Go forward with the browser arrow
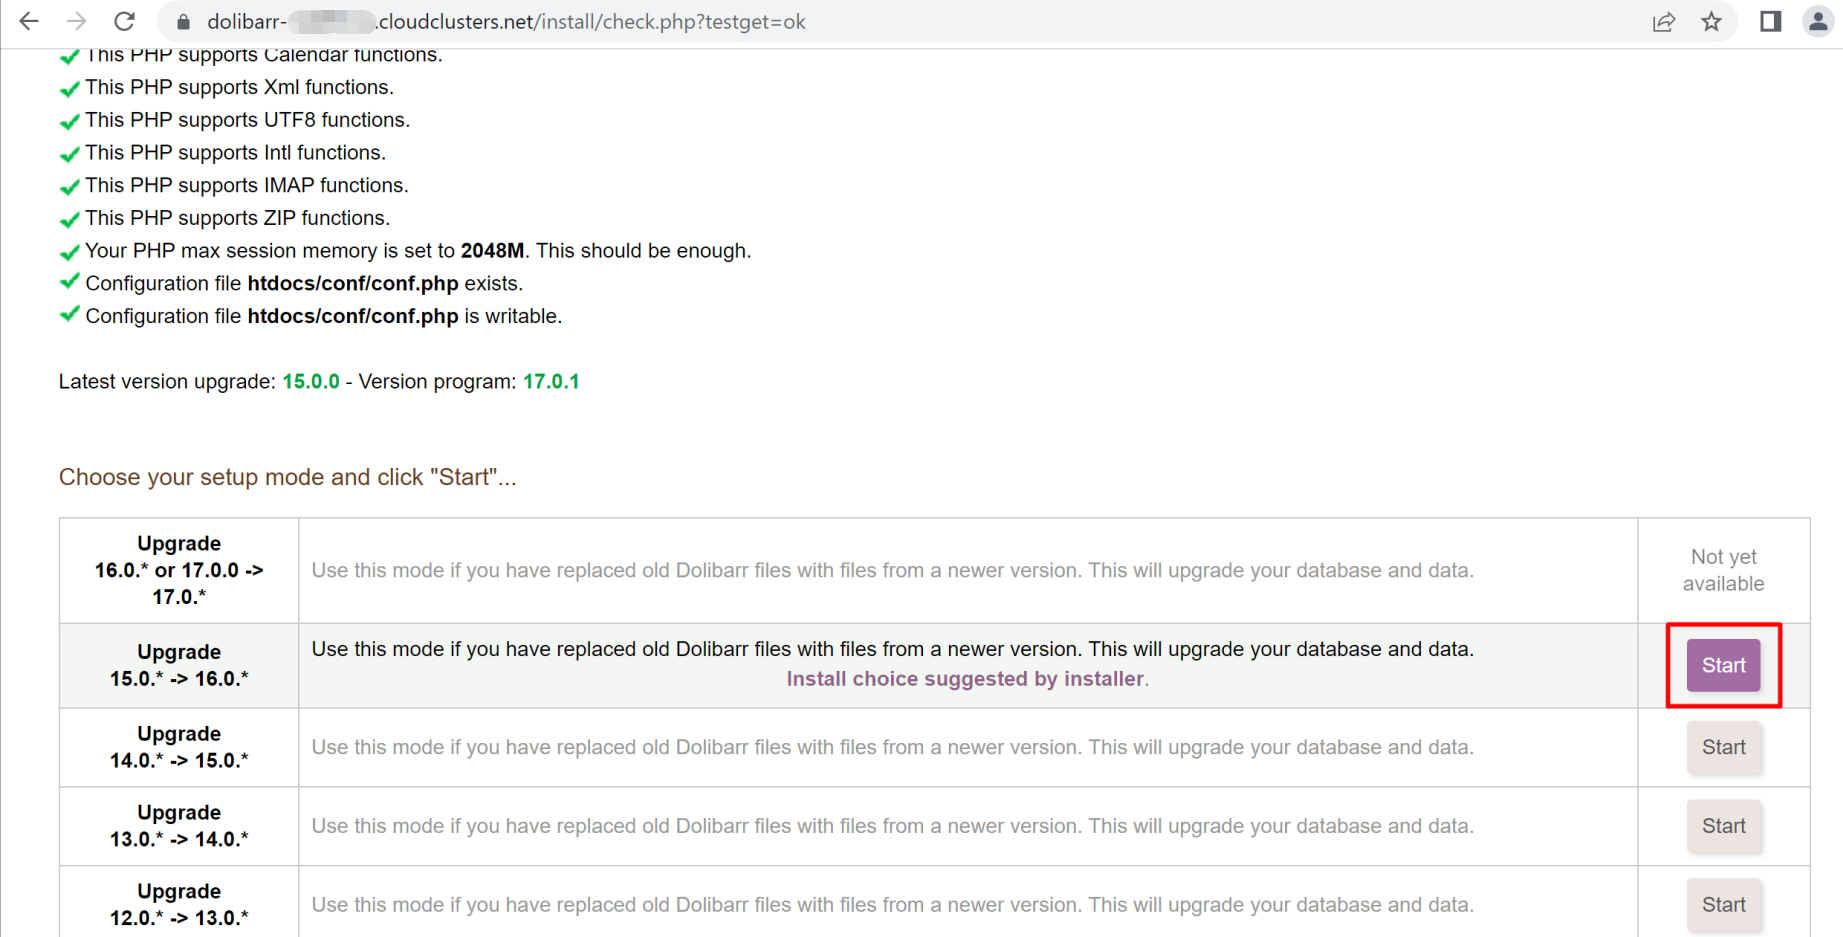Viewport: 1843px width, 937px height. [77, 21]
